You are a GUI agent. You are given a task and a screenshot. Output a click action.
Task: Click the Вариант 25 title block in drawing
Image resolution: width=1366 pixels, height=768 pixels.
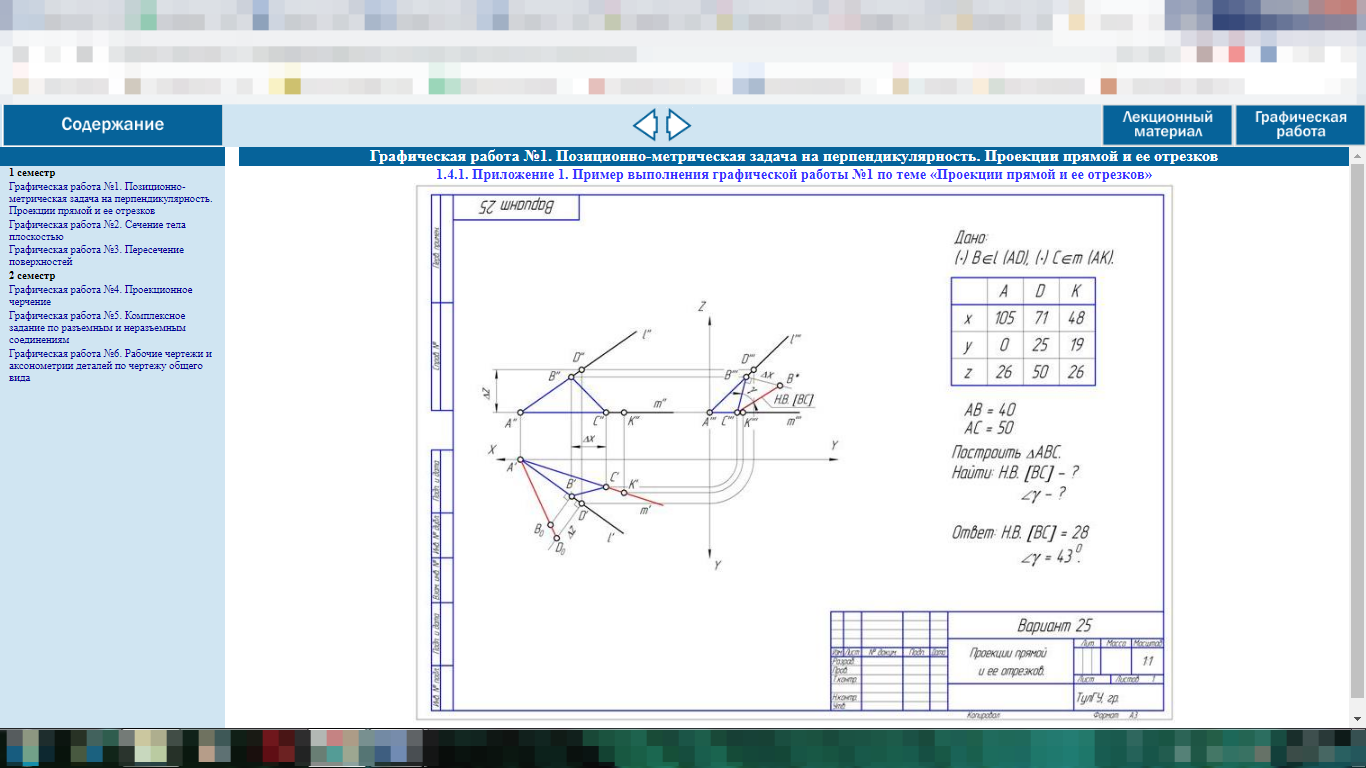1054,626
